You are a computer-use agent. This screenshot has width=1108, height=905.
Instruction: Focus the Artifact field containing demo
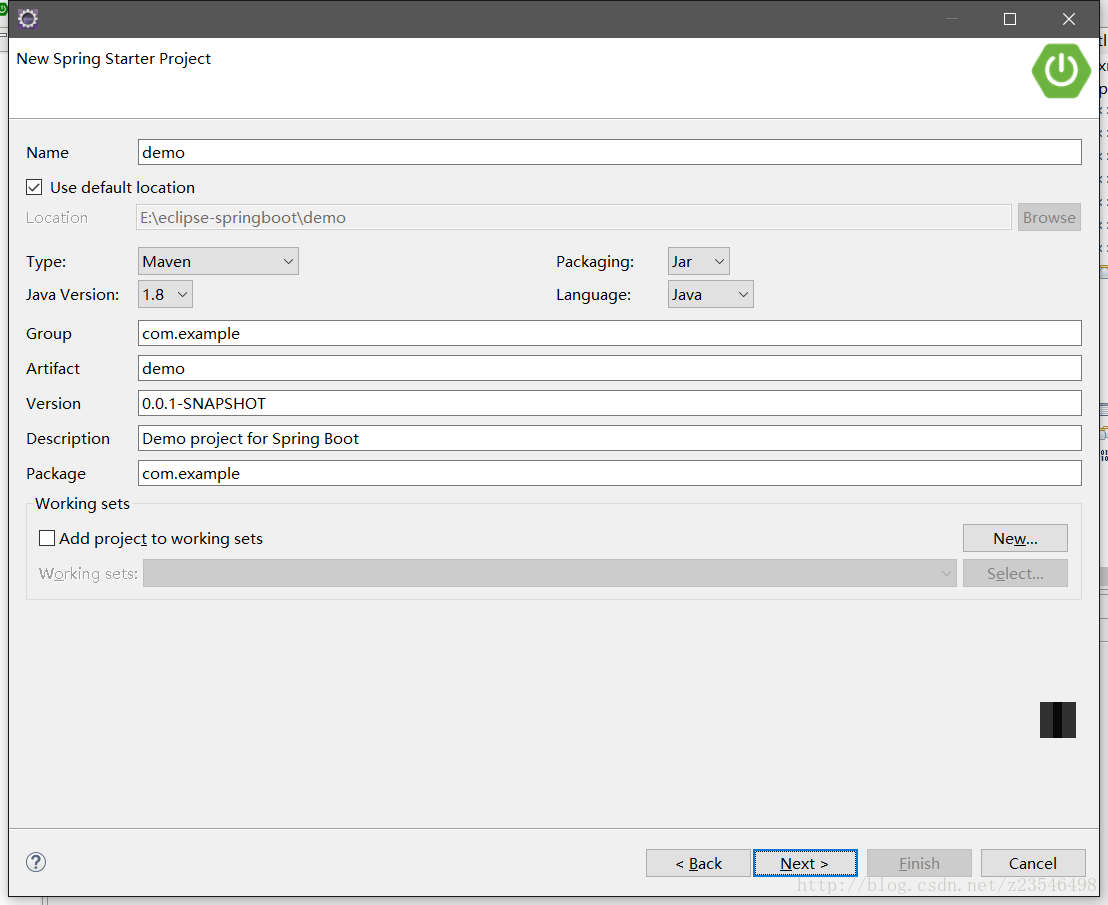610,368
